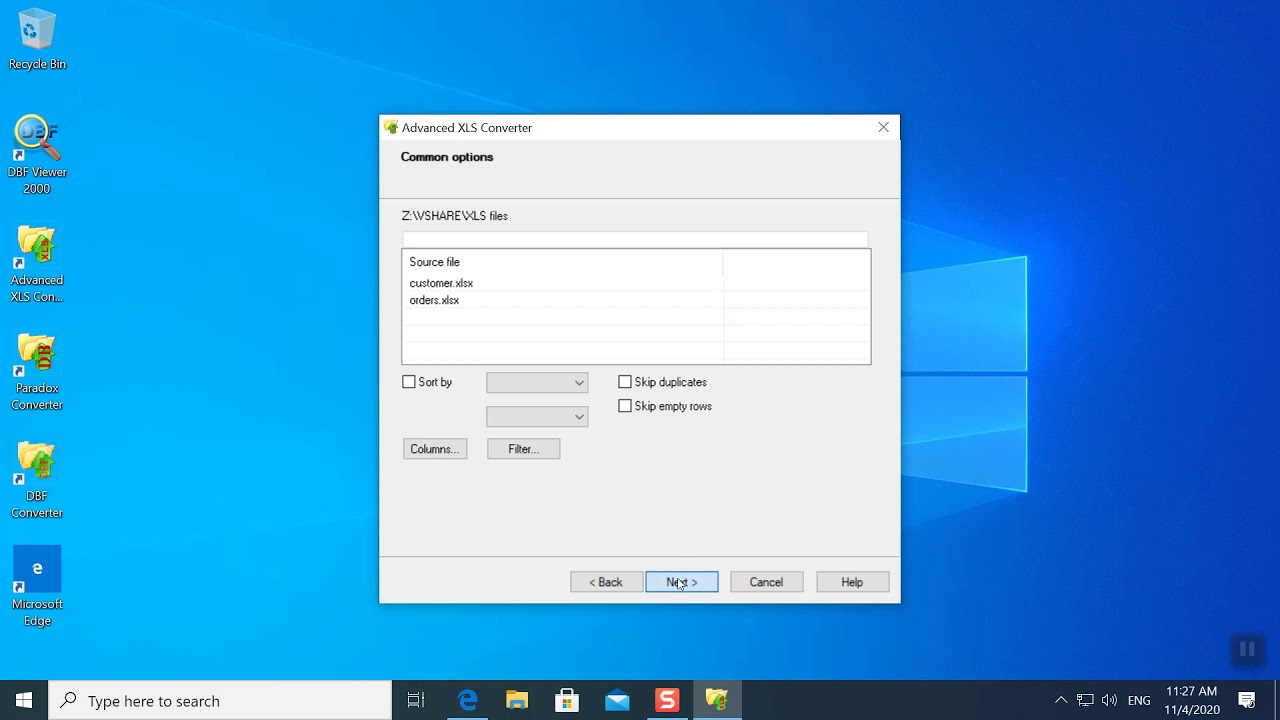Open Recycle Bin desktop icon
The width and height of the screenshot is (1280, 720).
[x=37, y=40]
